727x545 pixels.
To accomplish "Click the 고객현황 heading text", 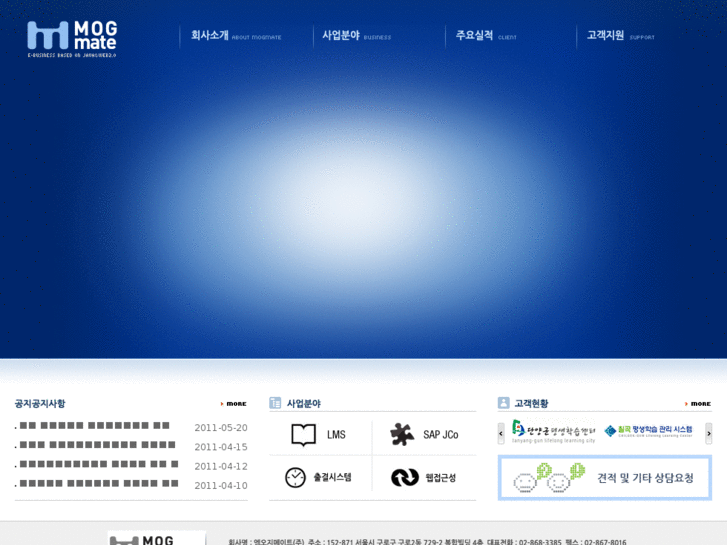I will (531, 404).
